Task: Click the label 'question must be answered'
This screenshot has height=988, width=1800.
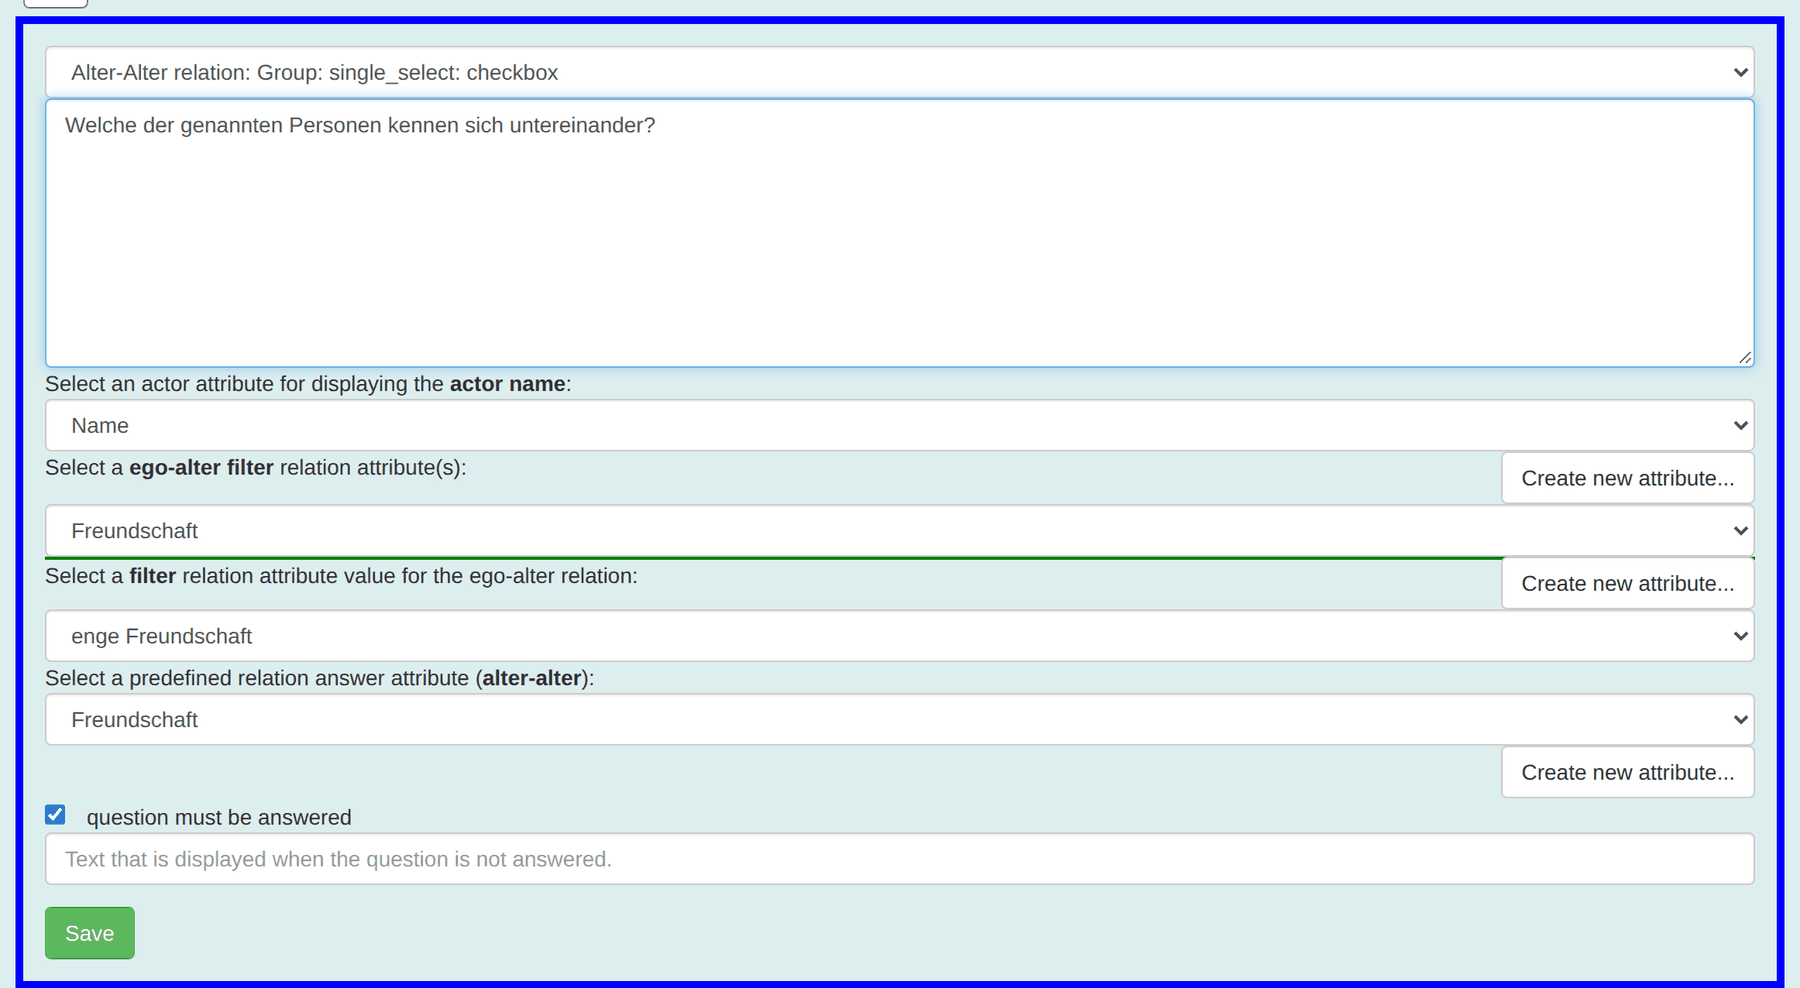Action: 219,817
